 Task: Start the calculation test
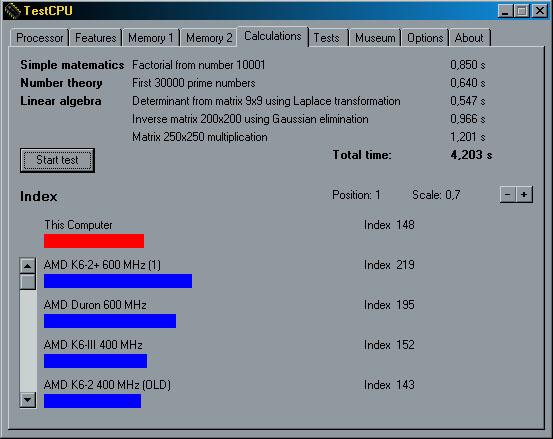57,160
